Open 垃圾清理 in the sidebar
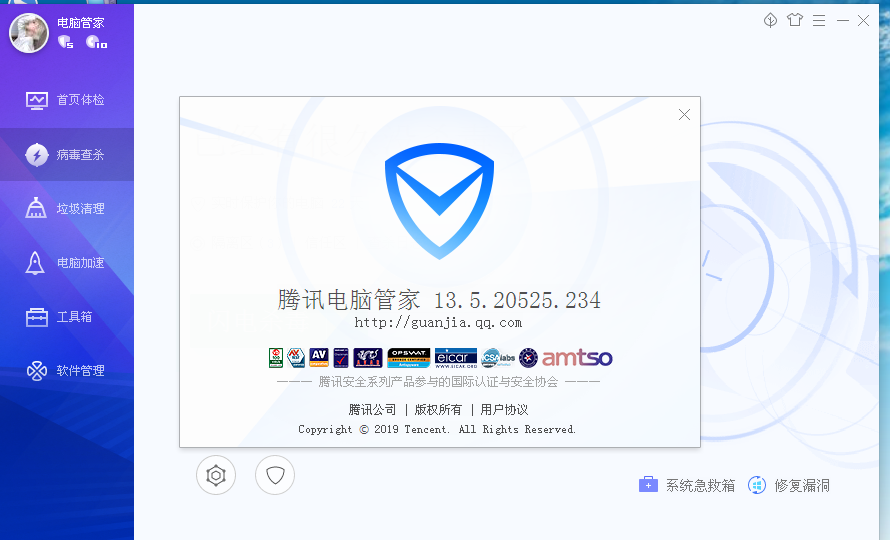The width and height of the screenshot is (890, 540). [x=66, y=208]
